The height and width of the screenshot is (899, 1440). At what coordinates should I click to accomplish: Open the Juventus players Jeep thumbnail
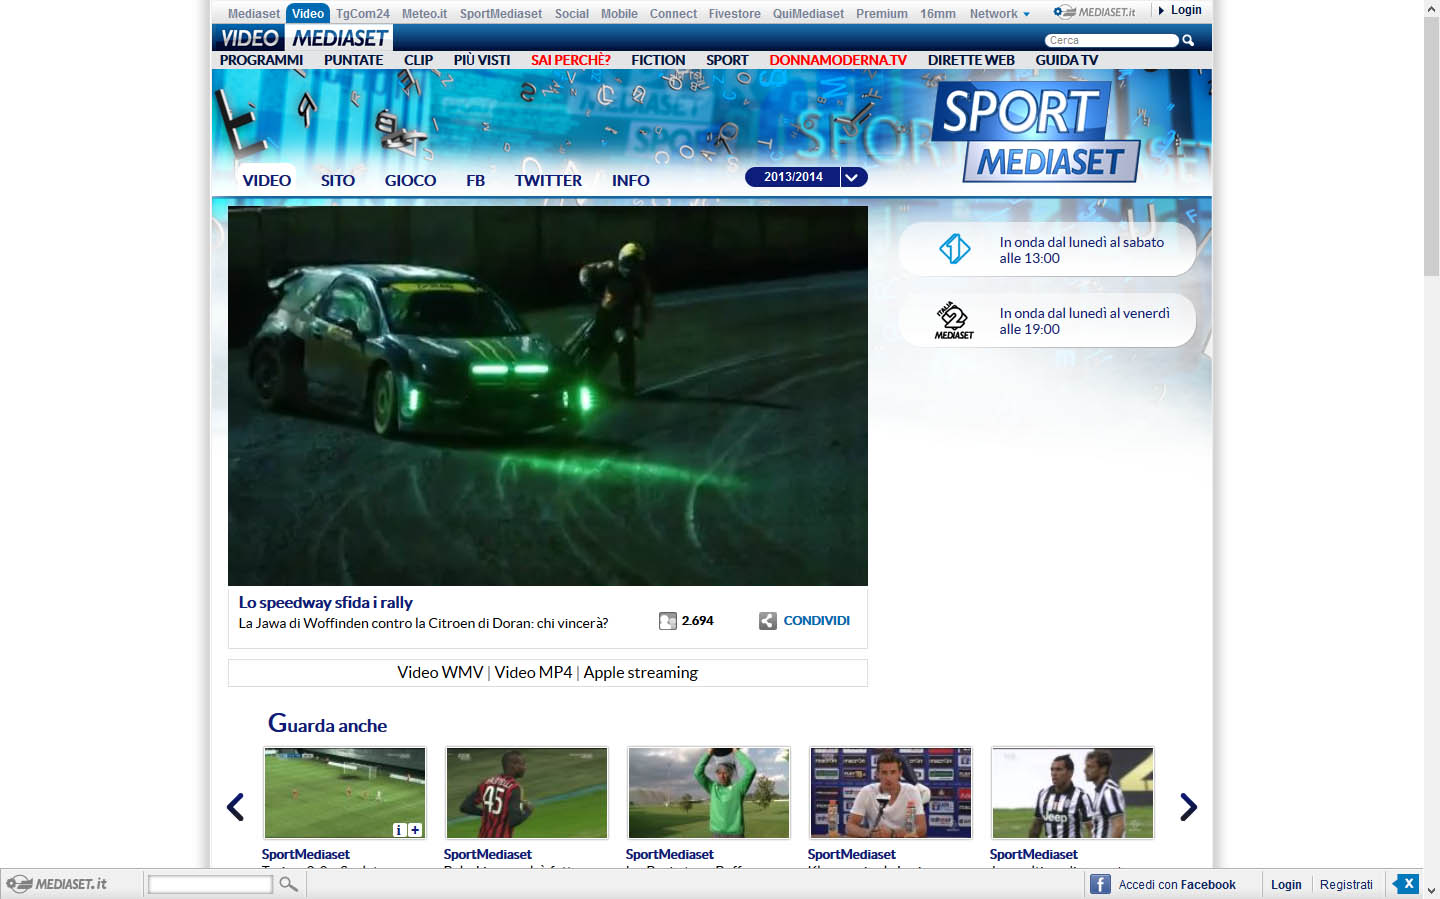pos(1073,793)
